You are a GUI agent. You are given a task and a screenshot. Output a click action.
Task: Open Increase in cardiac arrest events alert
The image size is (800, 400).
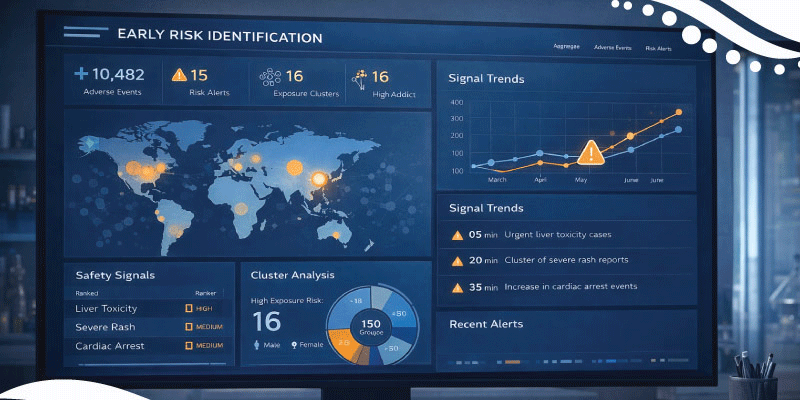[571, 286]
